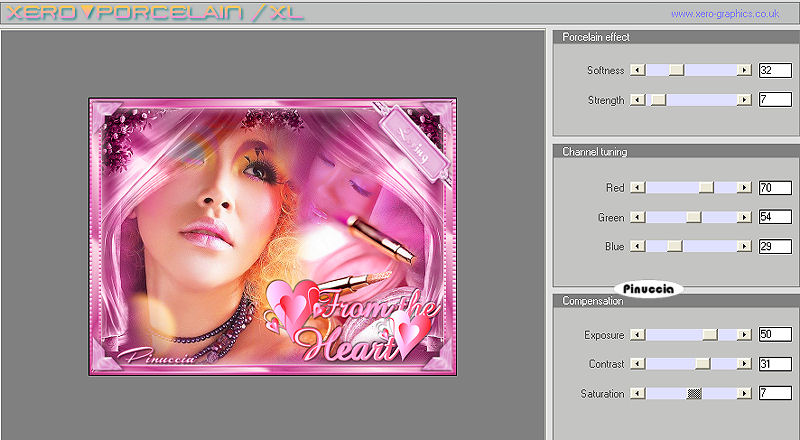Click the Strength slider left arrow

tap(638, 100)
